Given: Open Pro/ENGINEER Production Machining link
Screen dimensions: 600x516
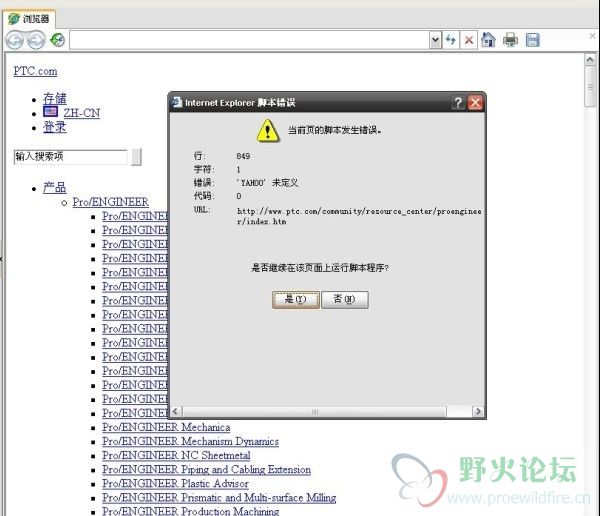Looking at the screenshot, I should (191, 511).
